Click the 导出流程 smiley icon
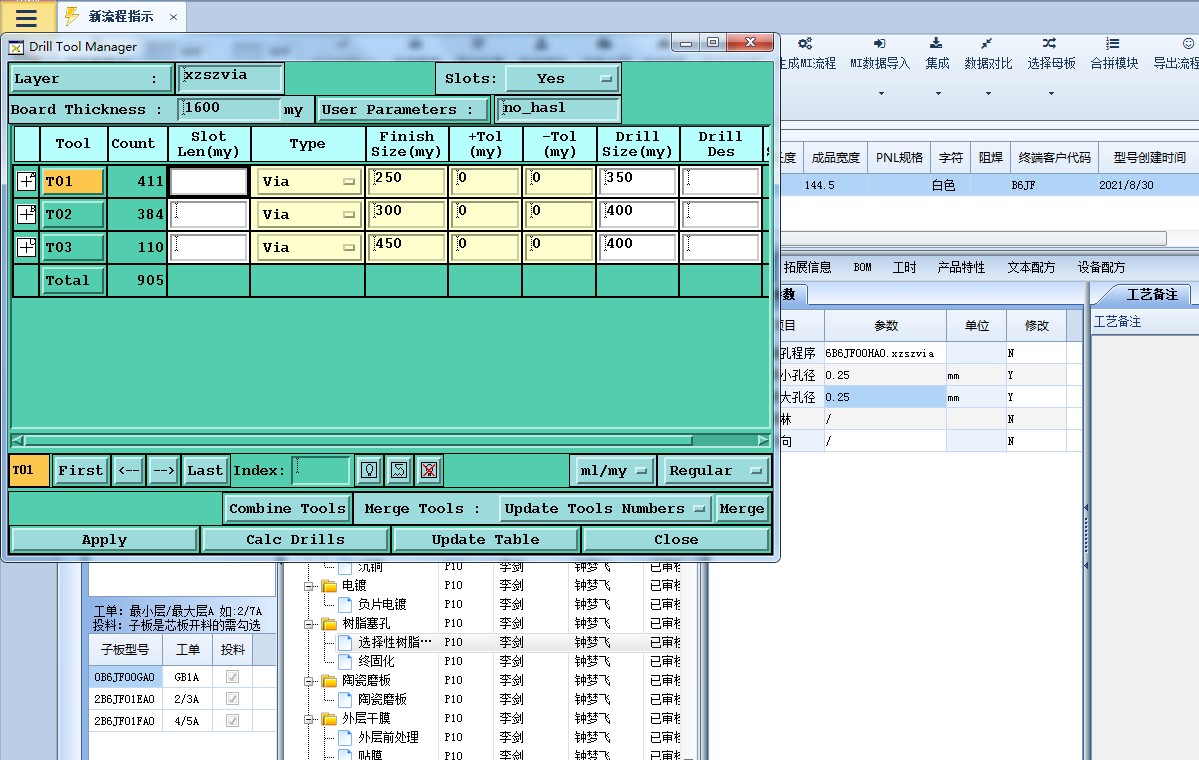 [1188, 44]
